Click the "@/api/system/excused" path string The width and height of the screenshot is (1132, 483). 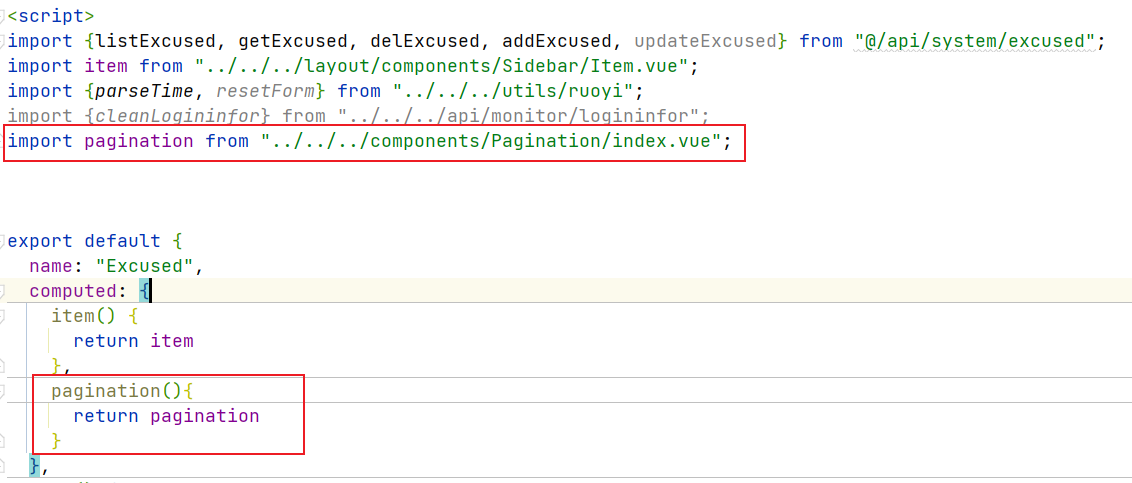975,41
